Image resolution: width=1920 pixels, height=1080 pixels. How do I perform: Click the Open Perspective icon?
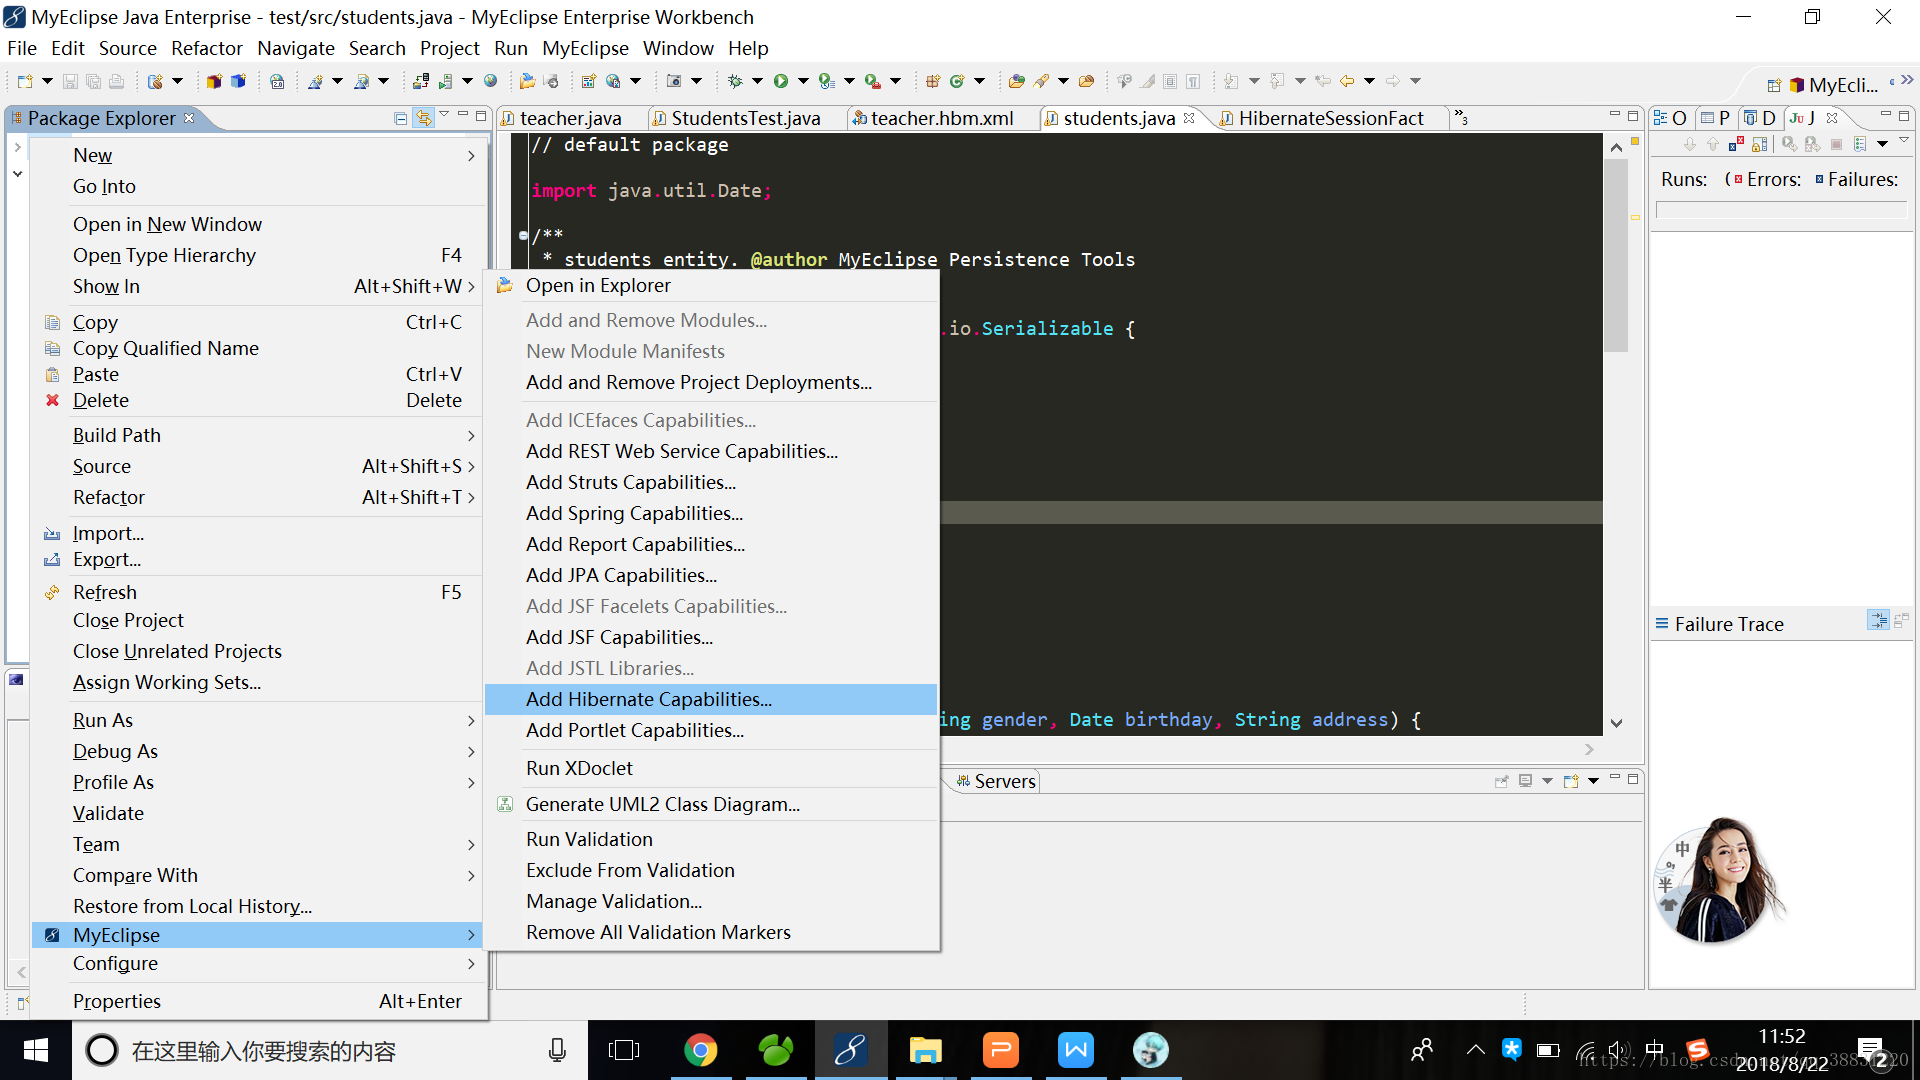(1774, 85)
